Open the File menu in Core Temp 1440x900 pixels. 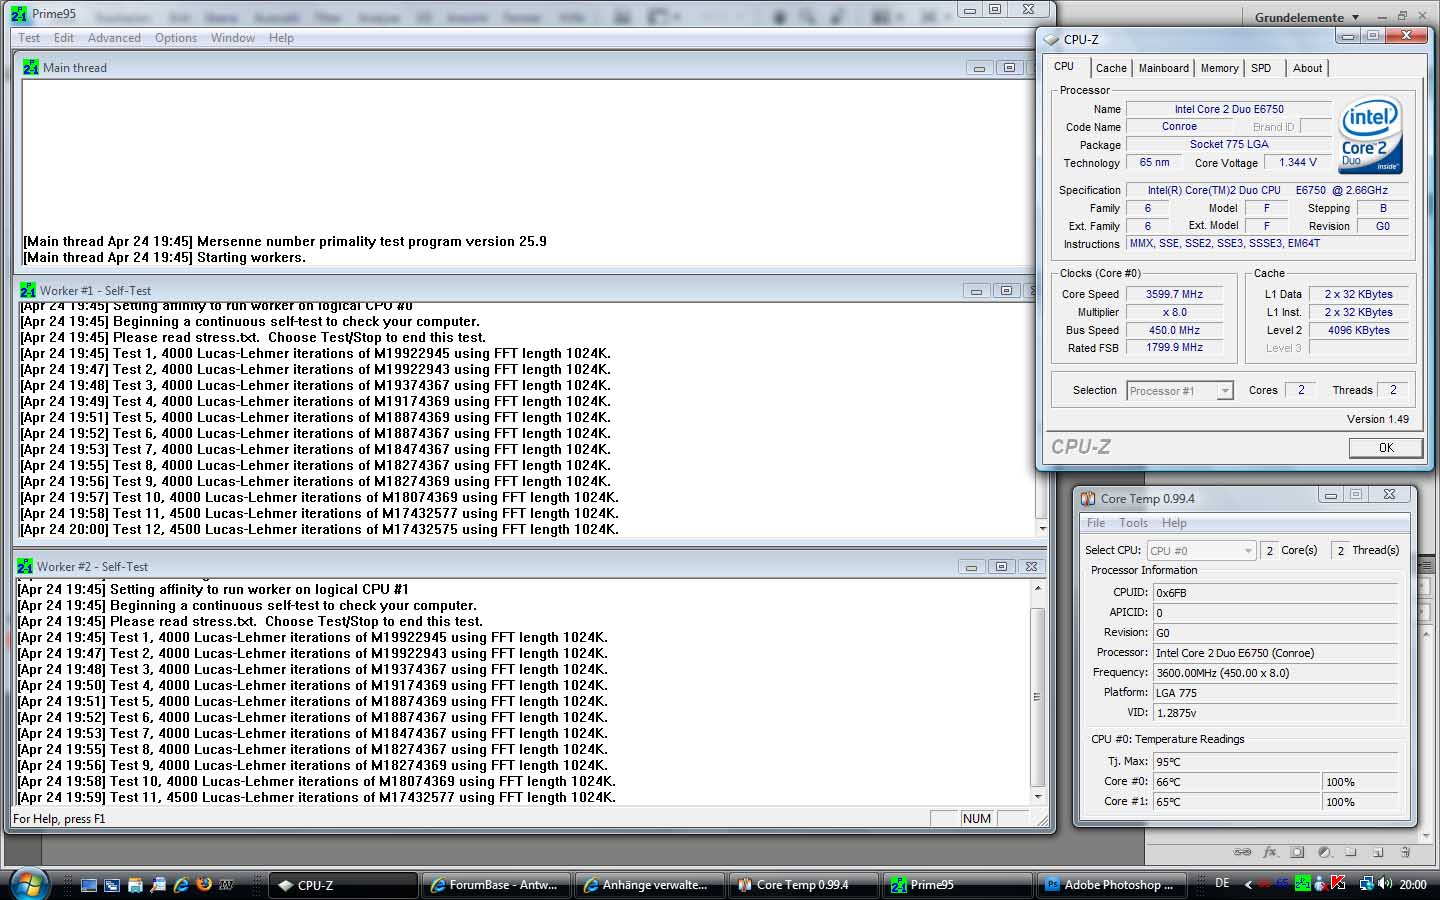tap(1096, 523)
